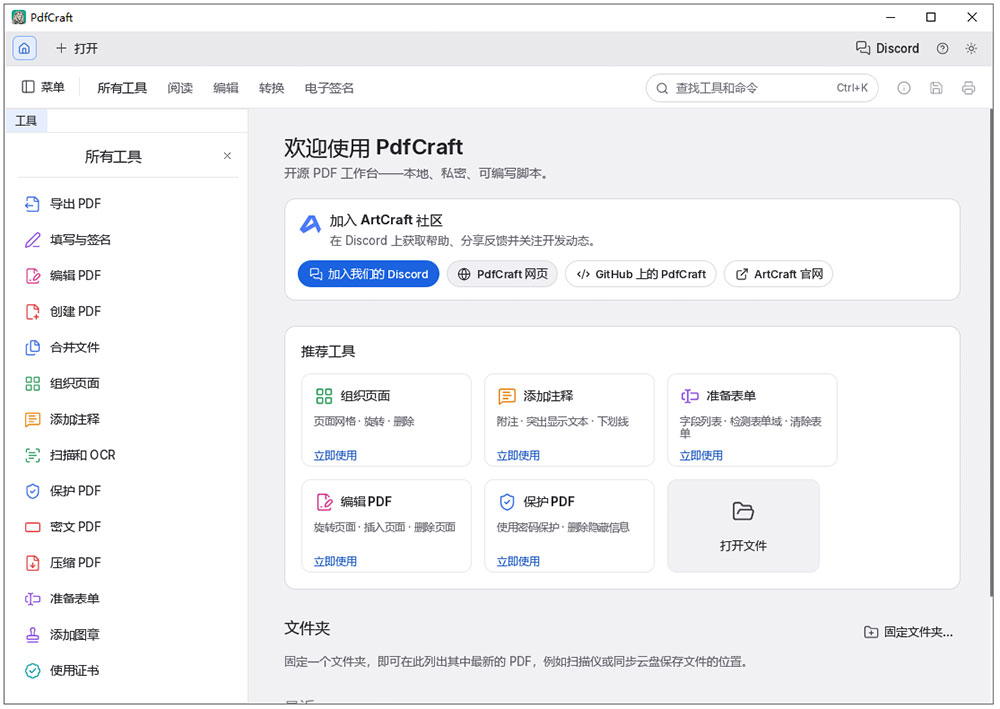
Task: Click the 组织页面 card grid icon
Action: (x=324, y=396)
